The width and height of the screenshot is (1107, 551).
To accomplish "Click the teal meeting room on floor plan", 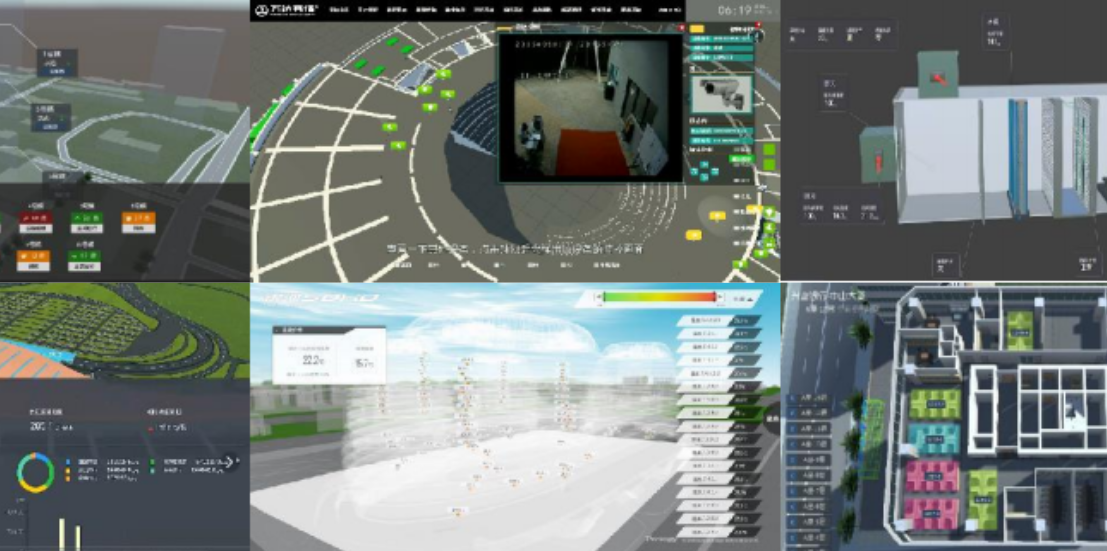I will pos(932,439).
